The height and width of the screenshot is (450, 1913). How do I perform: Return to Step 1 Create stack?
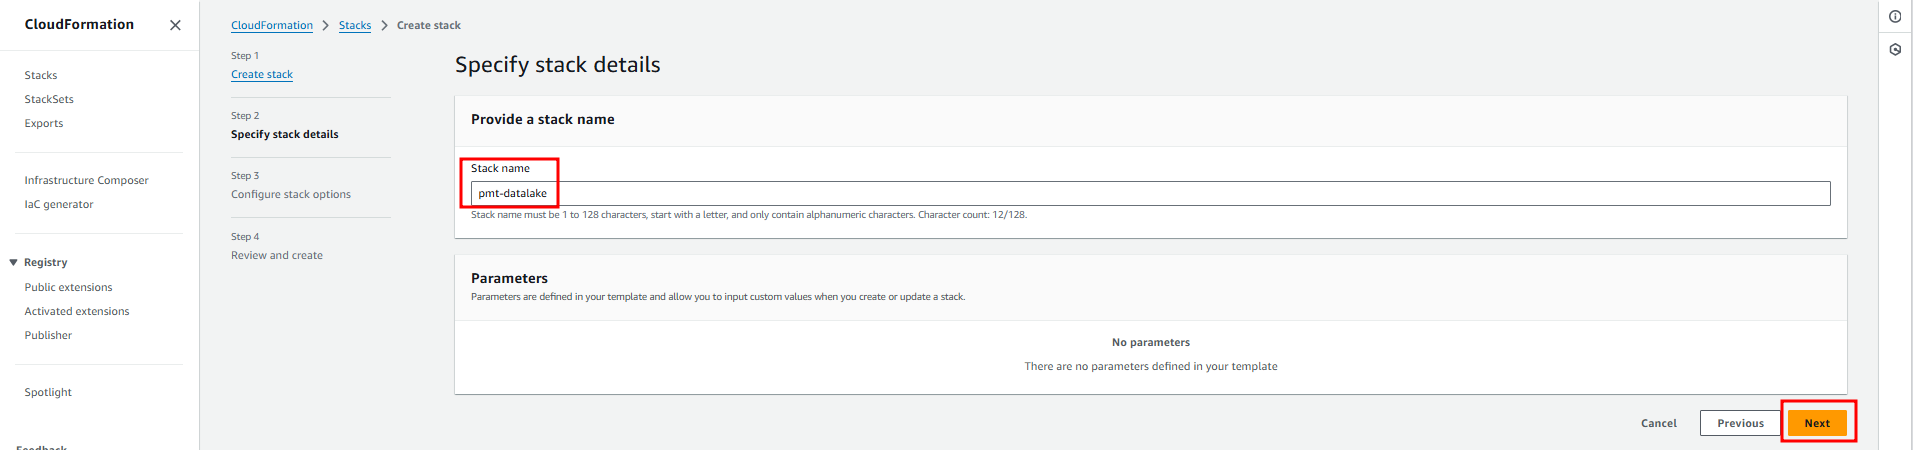[262, 74]
